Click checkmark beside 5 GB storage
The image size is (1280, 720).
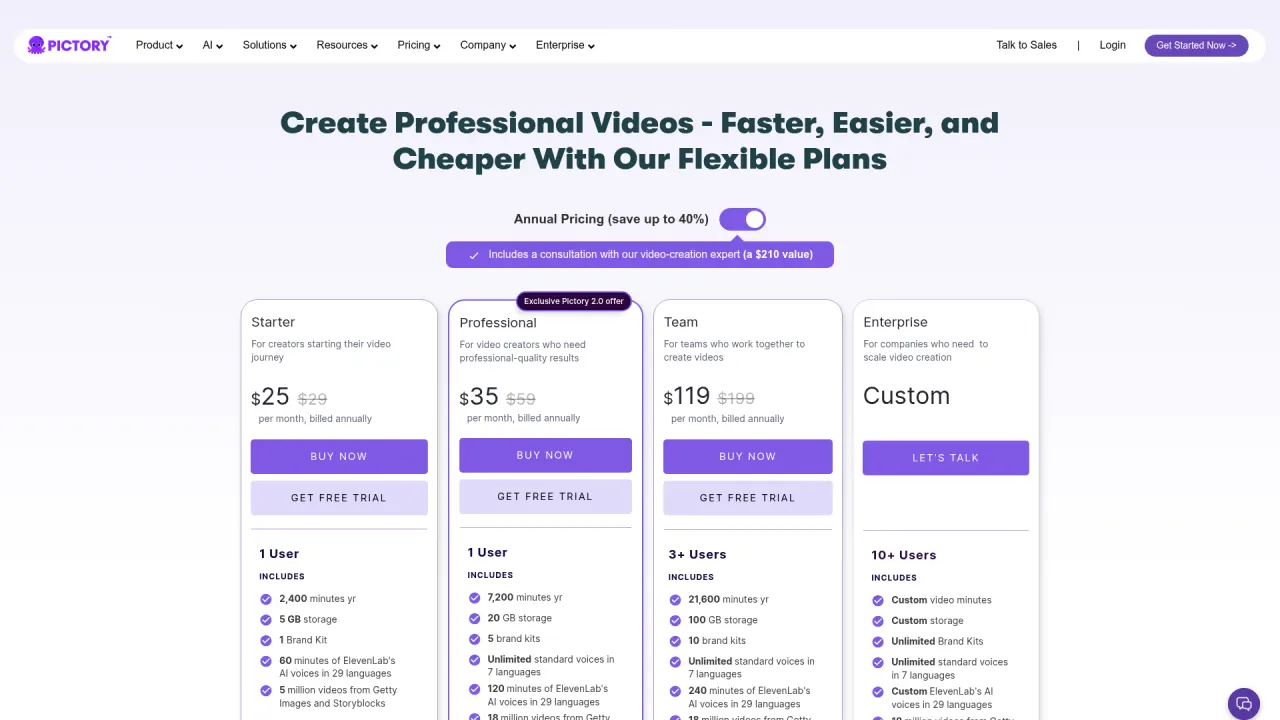point(266,620)
